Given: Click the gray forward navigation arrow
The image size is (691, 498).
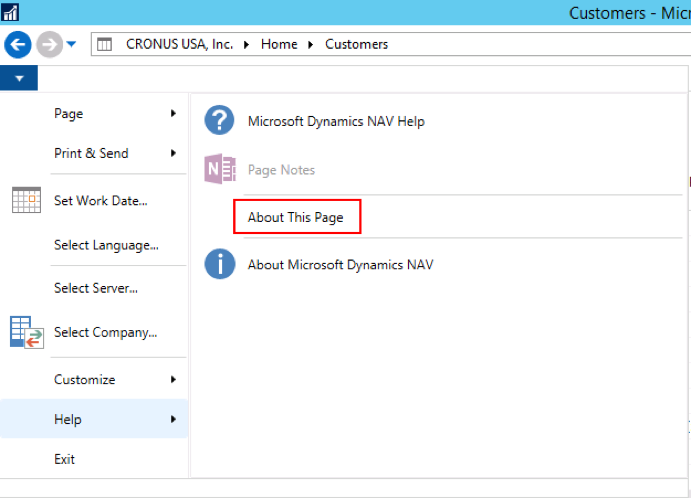Looking at the screenshot, I should pos(49,44).
